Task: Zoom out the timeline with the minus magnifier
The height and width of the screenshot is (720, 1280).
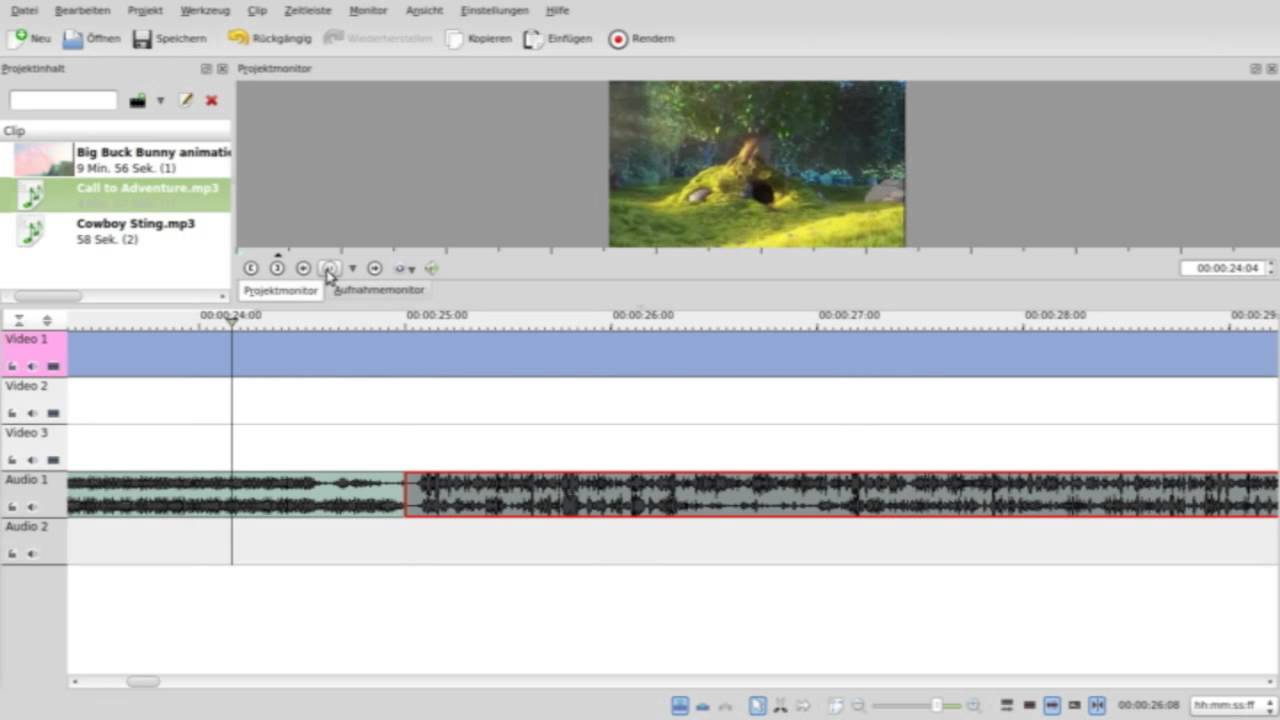Action: coord(858,706)
